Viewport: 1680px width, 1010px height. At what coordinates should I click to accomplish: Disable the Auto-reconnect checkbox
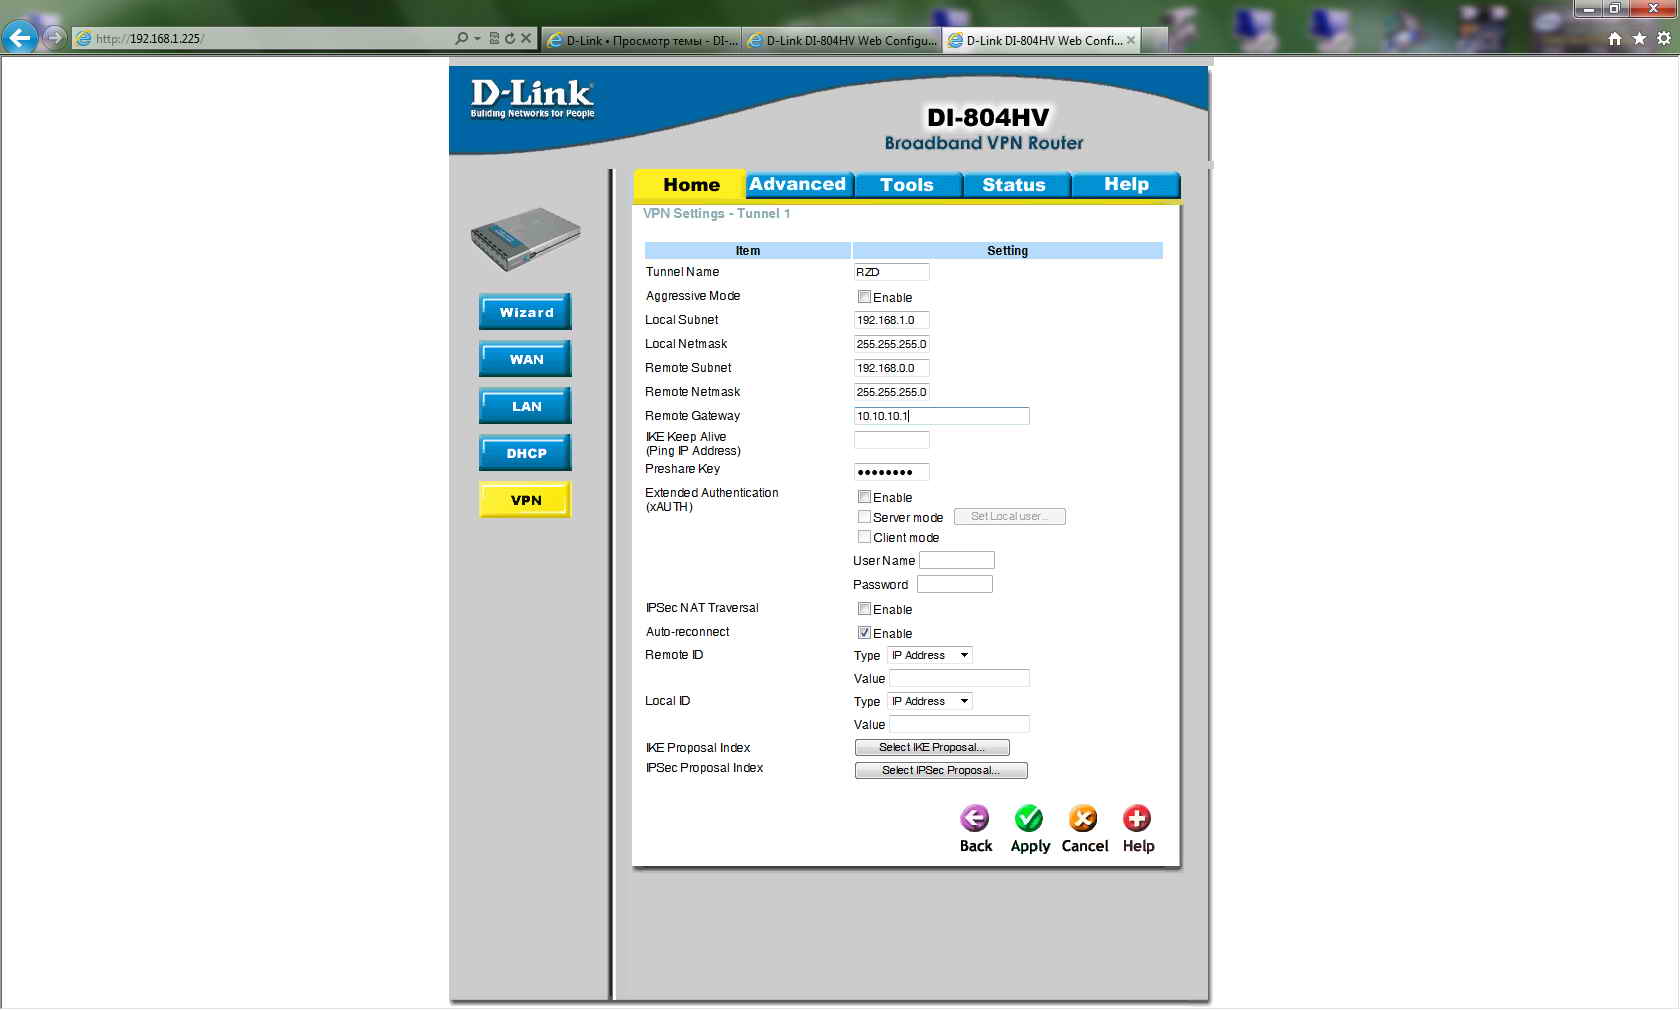click(x=864, y=633)
